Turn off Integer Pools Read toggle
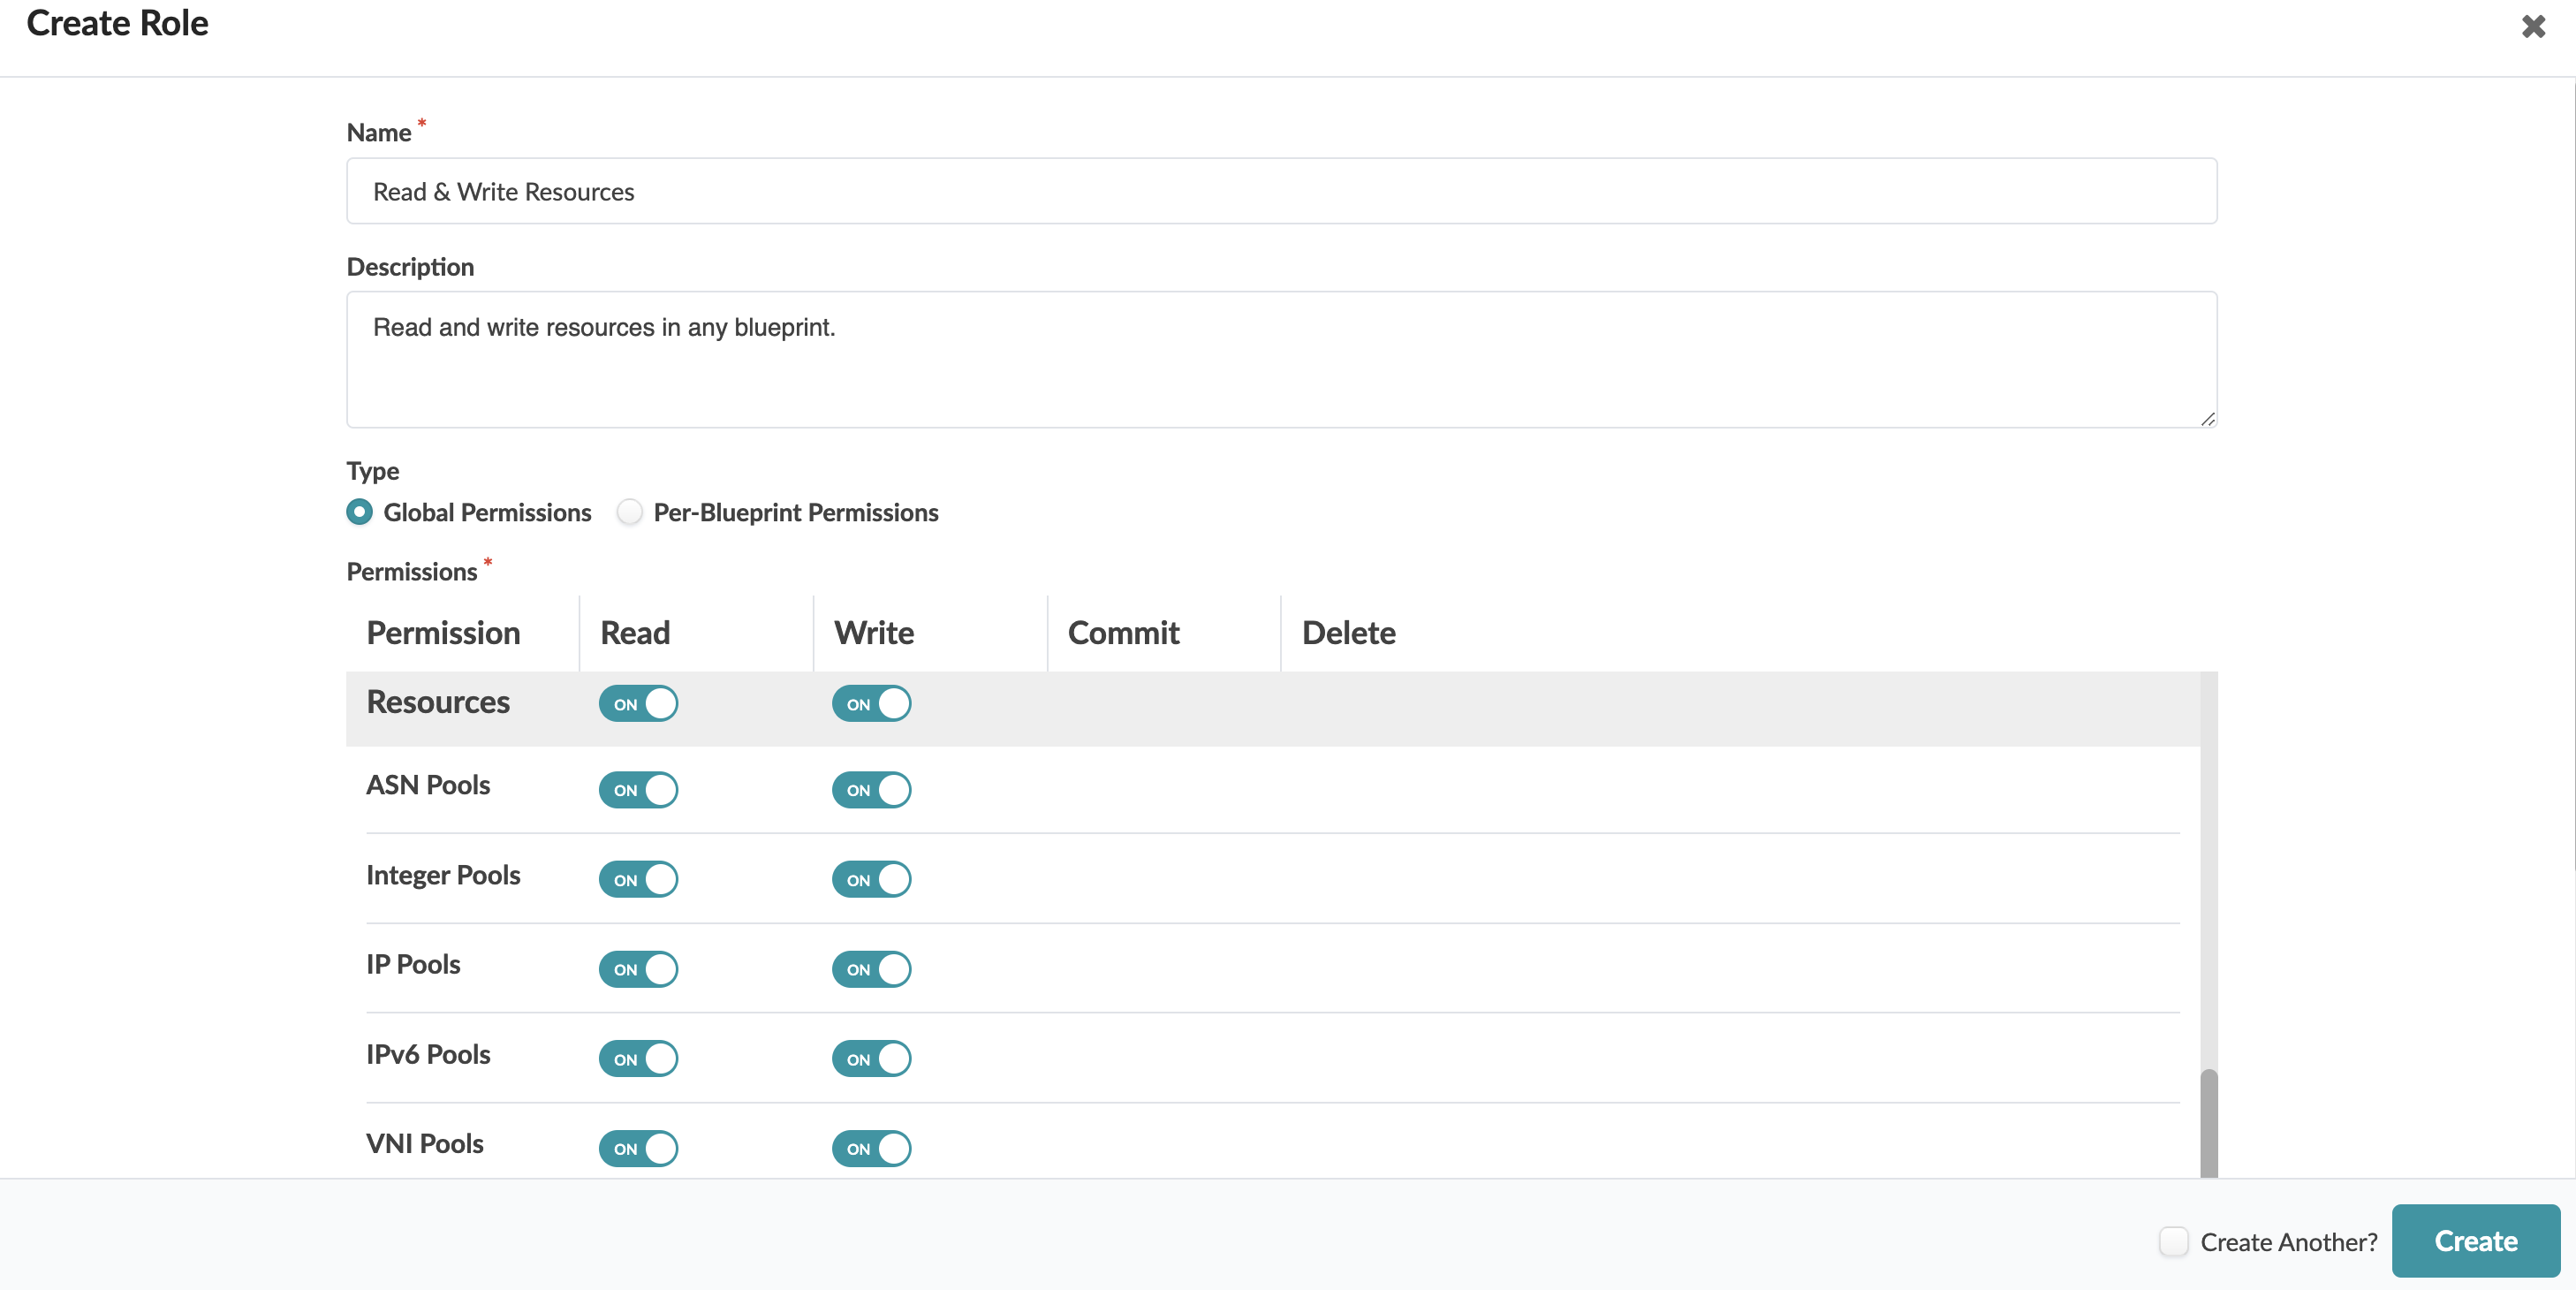The width and height of the screenshot is (2576, 1290). click(638, 879)
